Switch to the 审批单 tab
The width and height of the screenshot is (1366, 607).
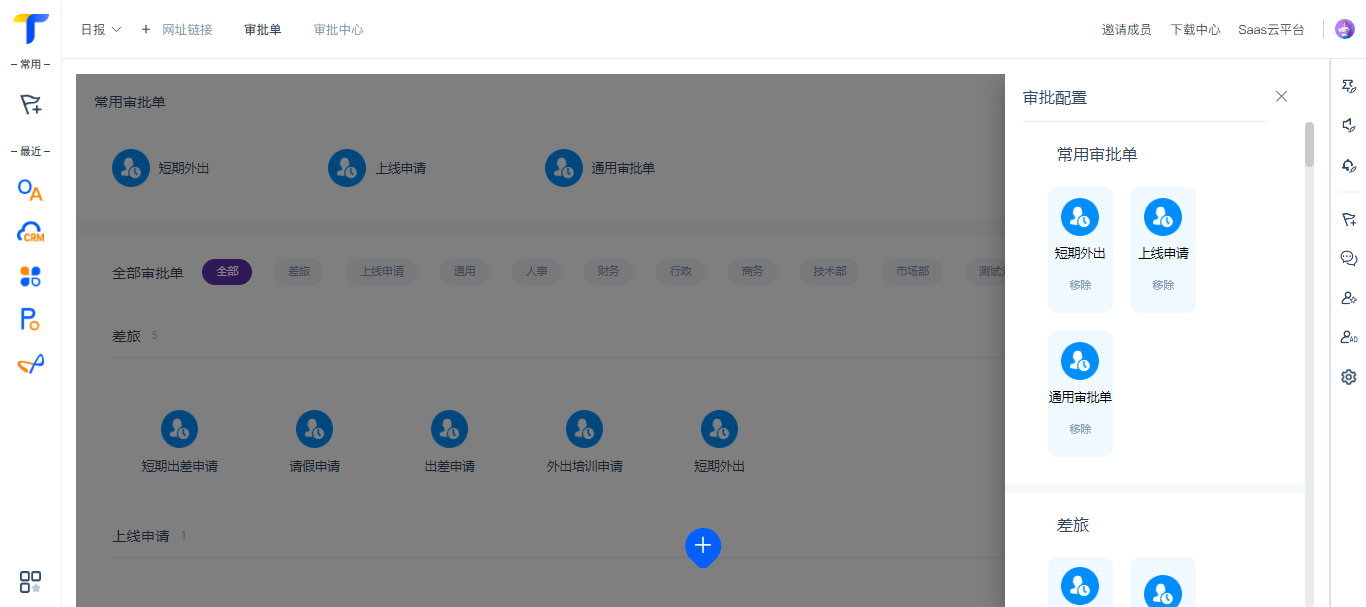tap(263, 30)
